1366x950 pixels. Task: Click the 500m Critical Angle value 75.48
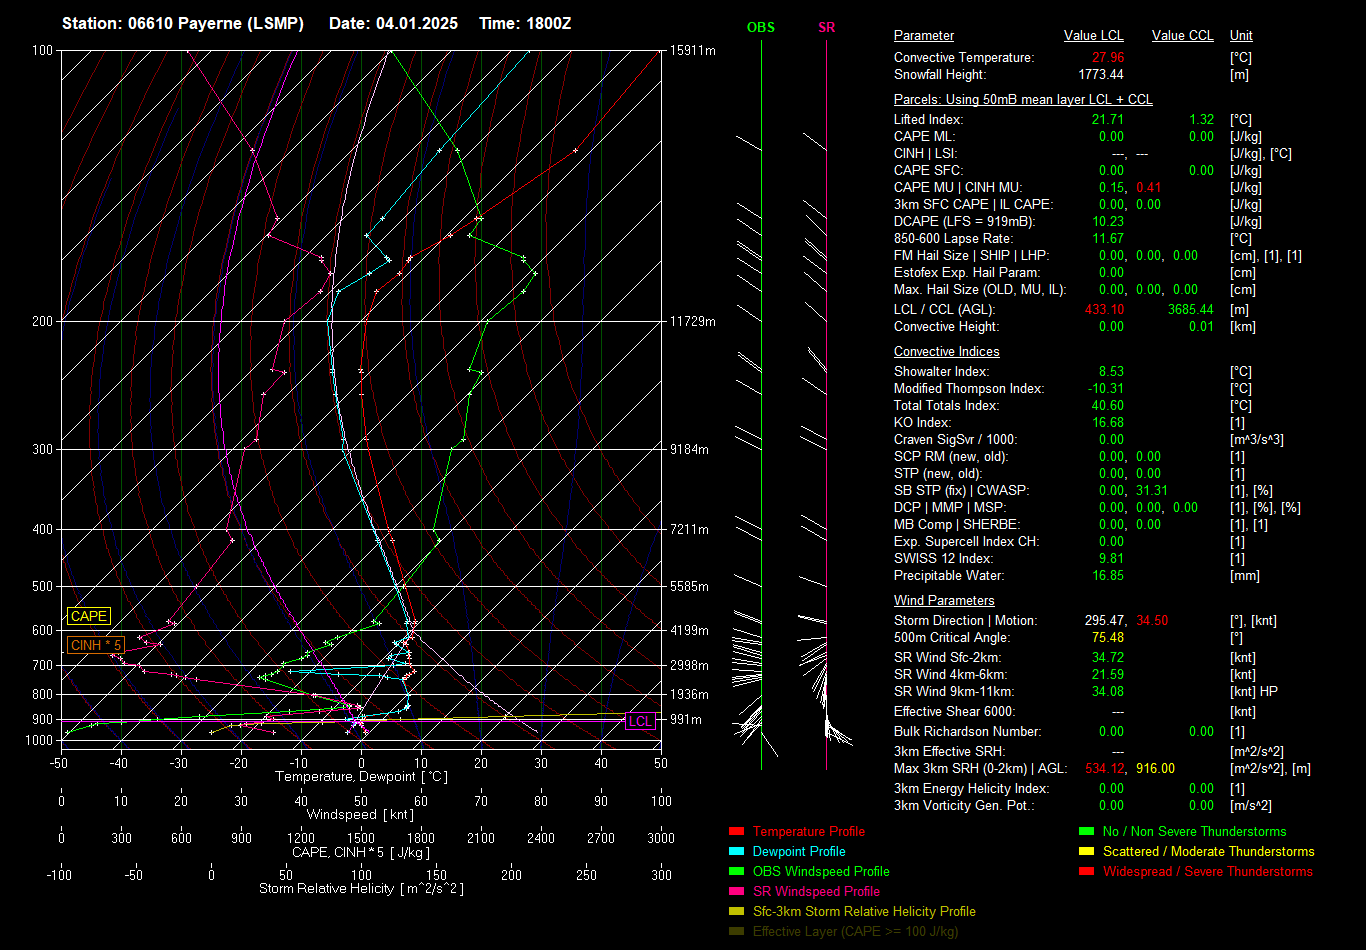(x=1108, y=638)
